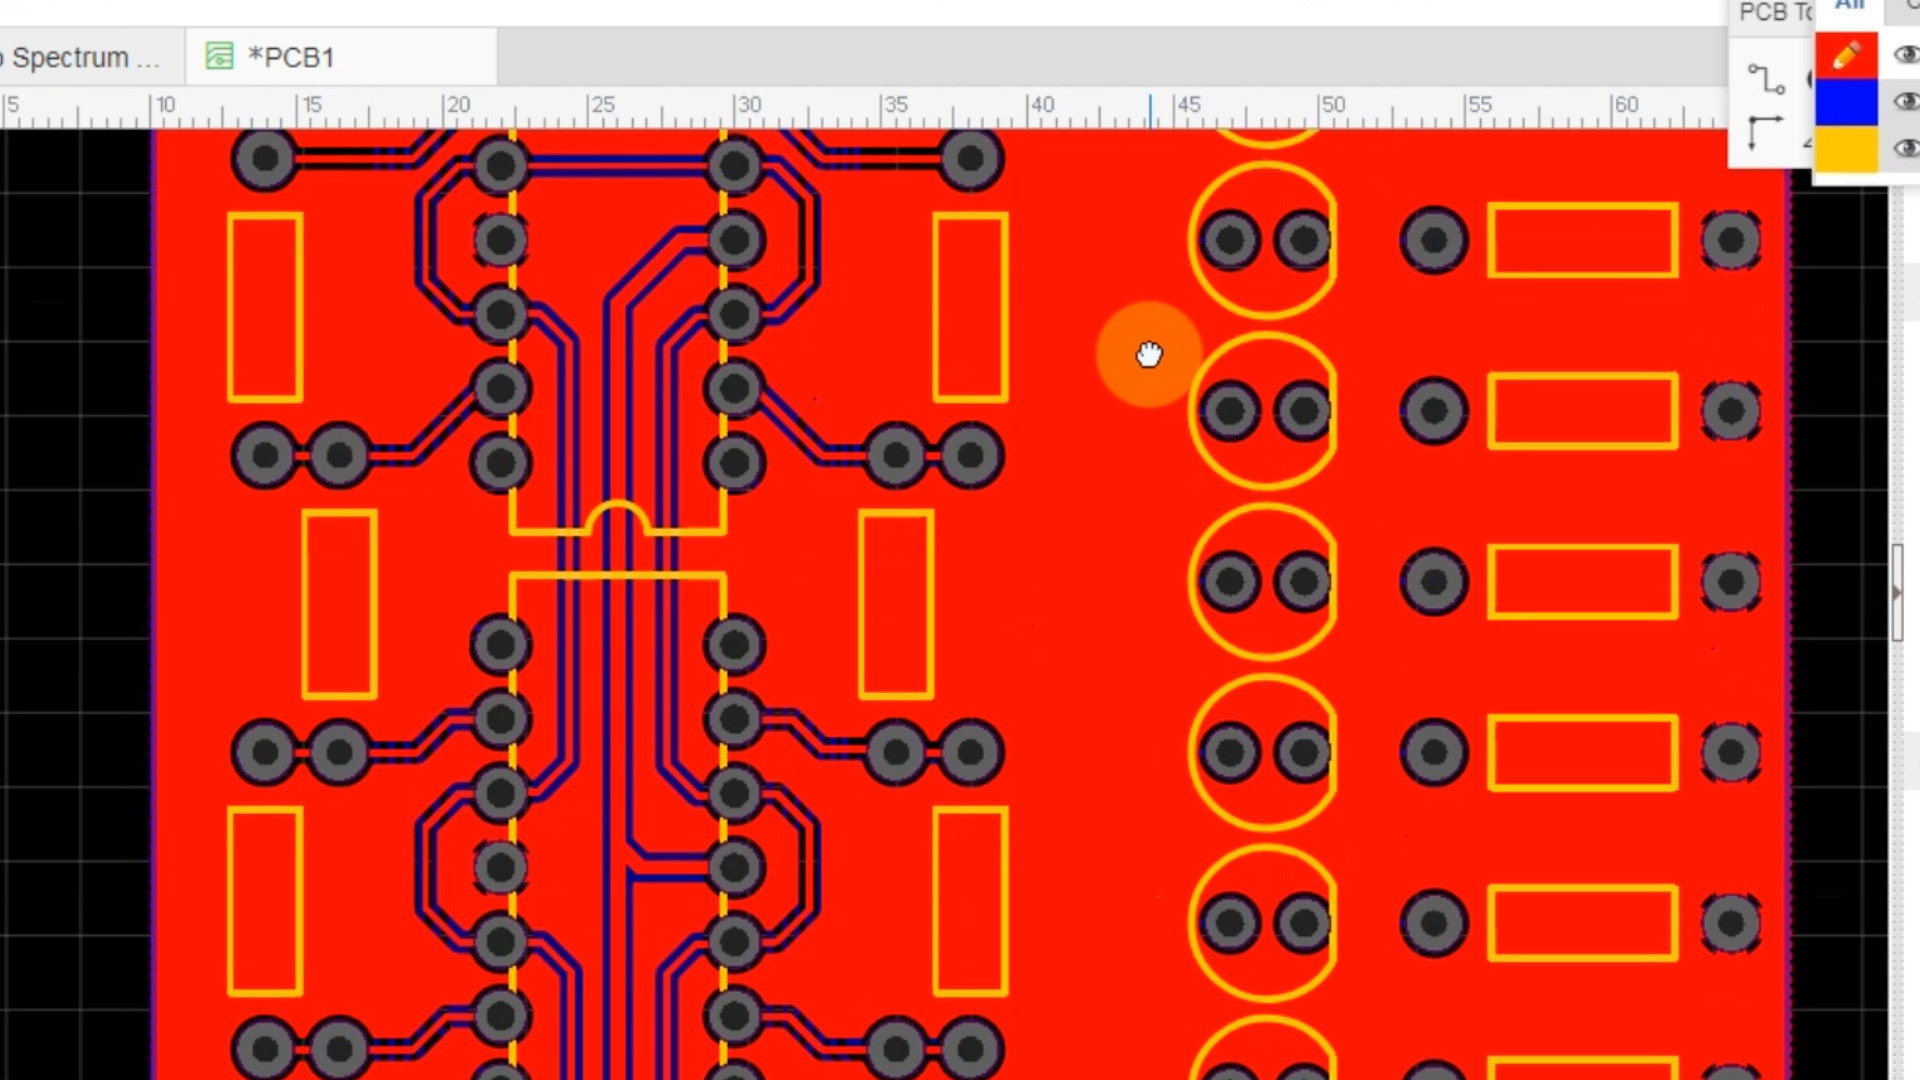Select the yellow silkscreen layer swatch
1920x1080 pixels.
[x=1846, y=149]
